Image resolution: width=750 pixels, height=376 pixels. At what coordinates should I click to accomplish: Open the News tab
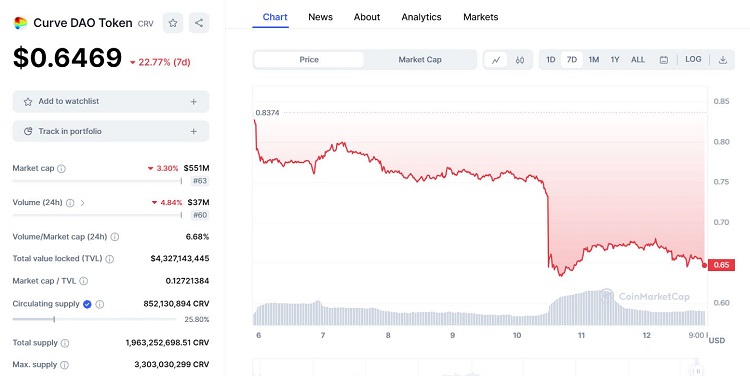(320, 17)
